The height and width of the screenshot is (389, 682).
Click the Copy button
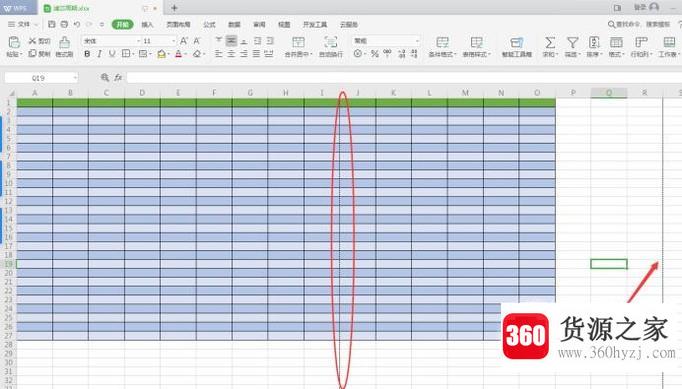(40, 54)
